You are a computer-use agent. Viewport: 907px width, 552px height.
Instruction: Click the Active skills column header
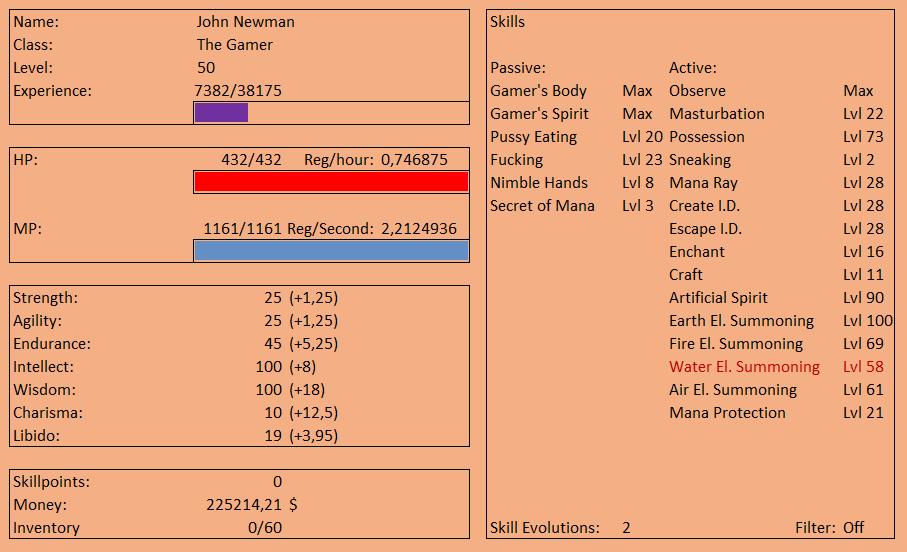(x=693, y=68)
